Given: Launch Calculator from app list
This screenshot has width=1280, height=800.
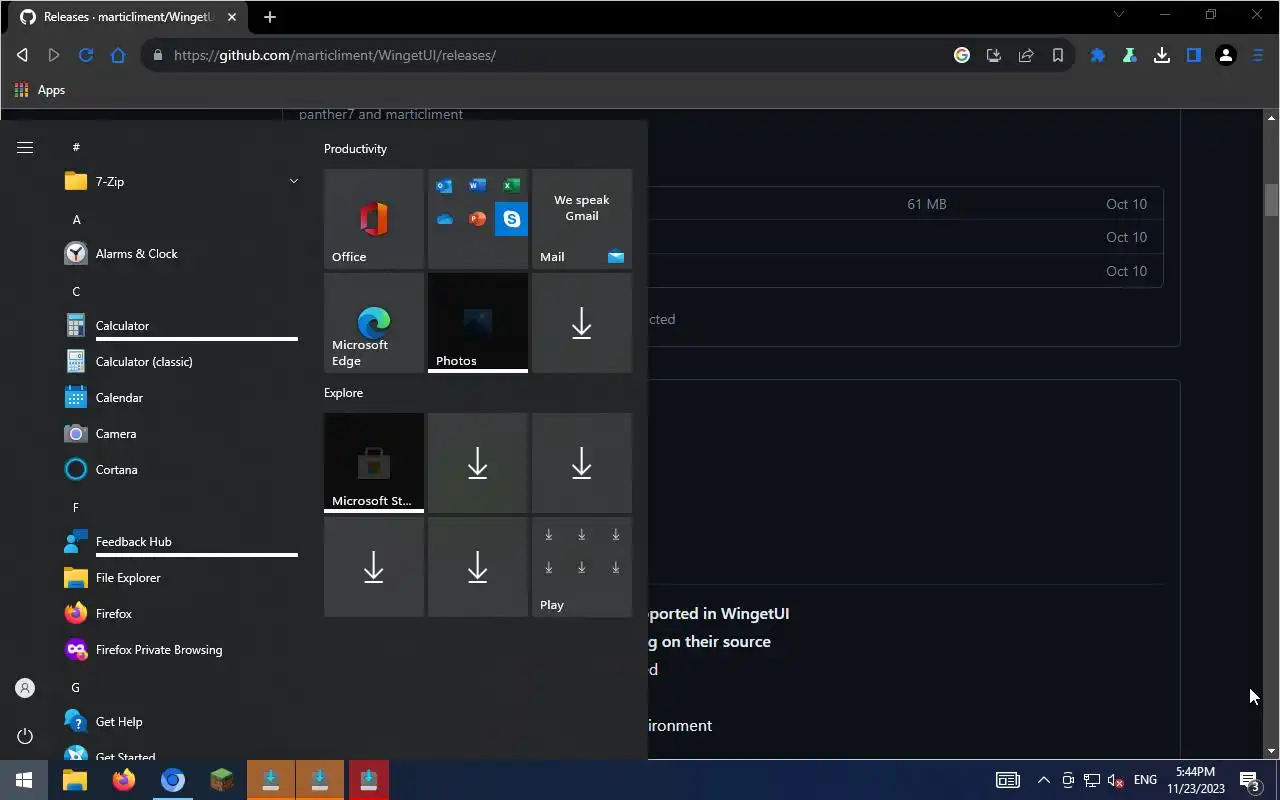Looking at the screenshot, I should click(181, 326).
